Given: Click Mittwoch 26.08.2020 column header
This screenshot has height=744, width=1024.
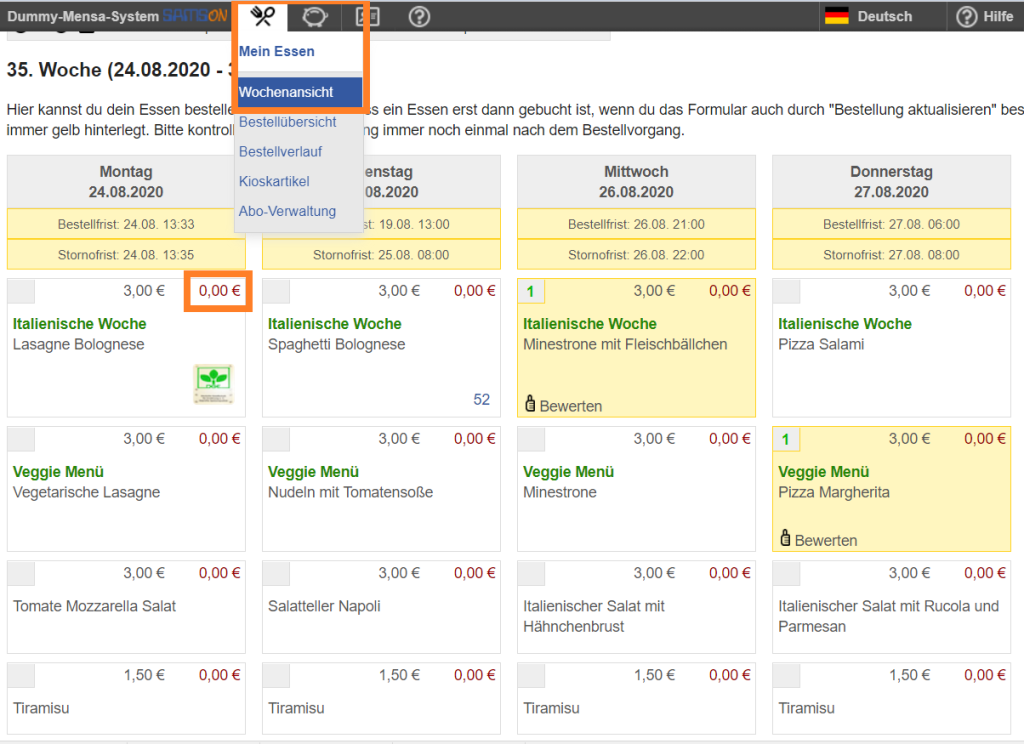Looking at the screenshot, I should [x=636, y=182].
